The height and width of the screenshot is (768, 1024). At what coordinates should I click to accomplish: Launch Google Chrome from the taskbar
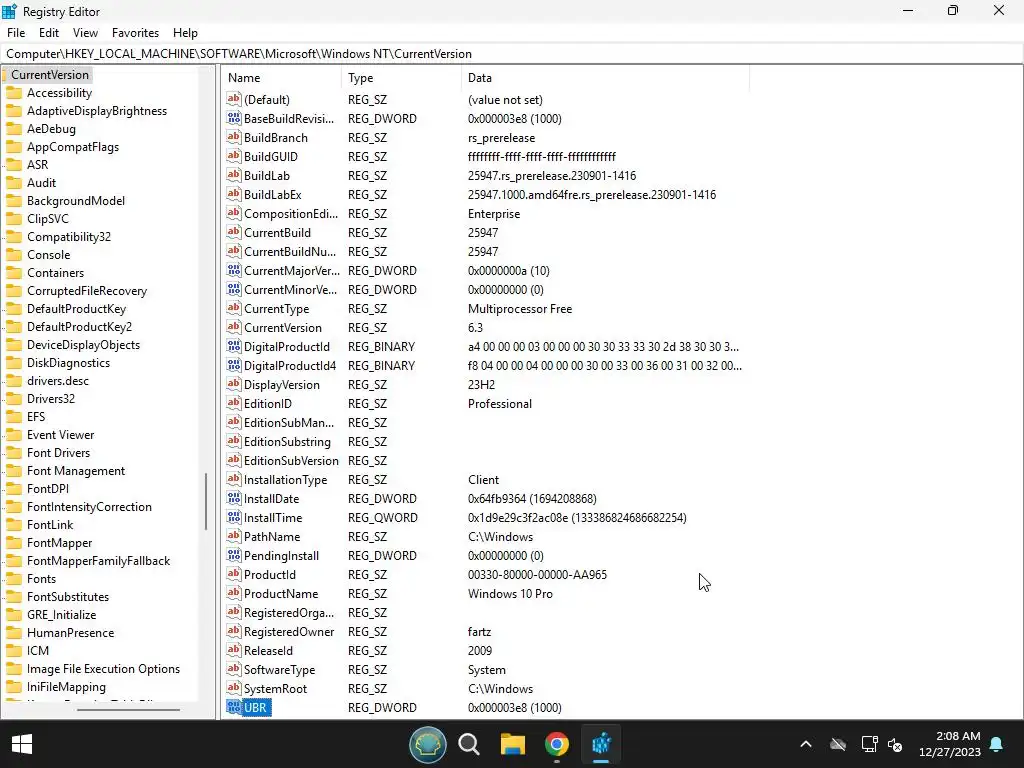pos(556,744)
